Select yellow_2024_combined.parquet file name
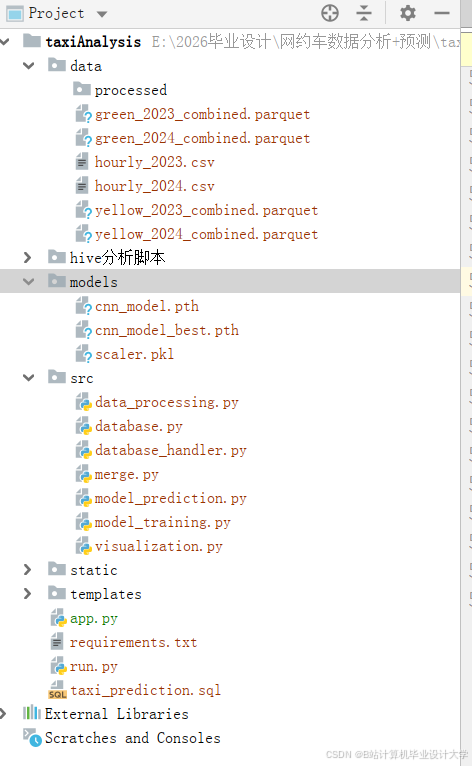This screenshot has height=766, width=472. point(206,234)
